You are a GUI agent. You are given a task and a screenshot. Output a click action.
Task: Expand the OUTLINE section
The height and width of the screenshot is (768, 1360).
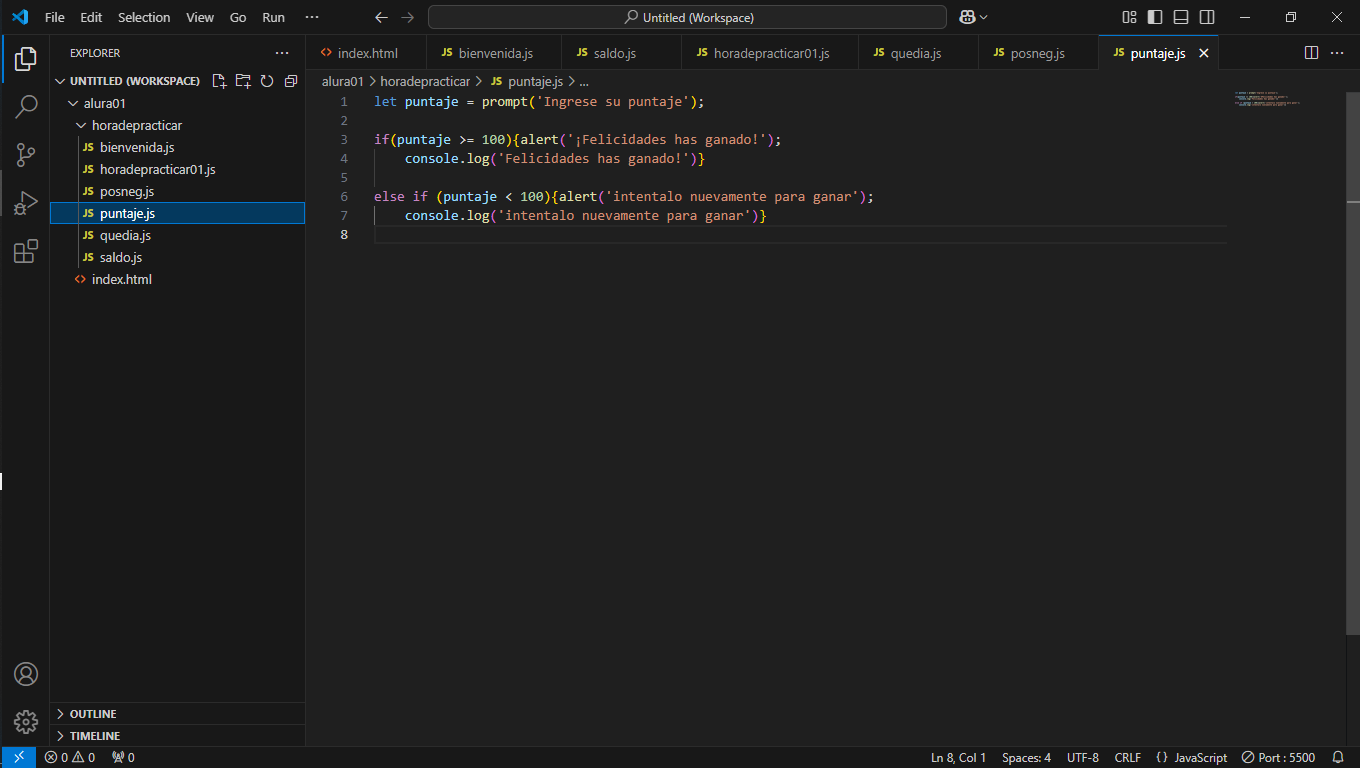point(177,714)
